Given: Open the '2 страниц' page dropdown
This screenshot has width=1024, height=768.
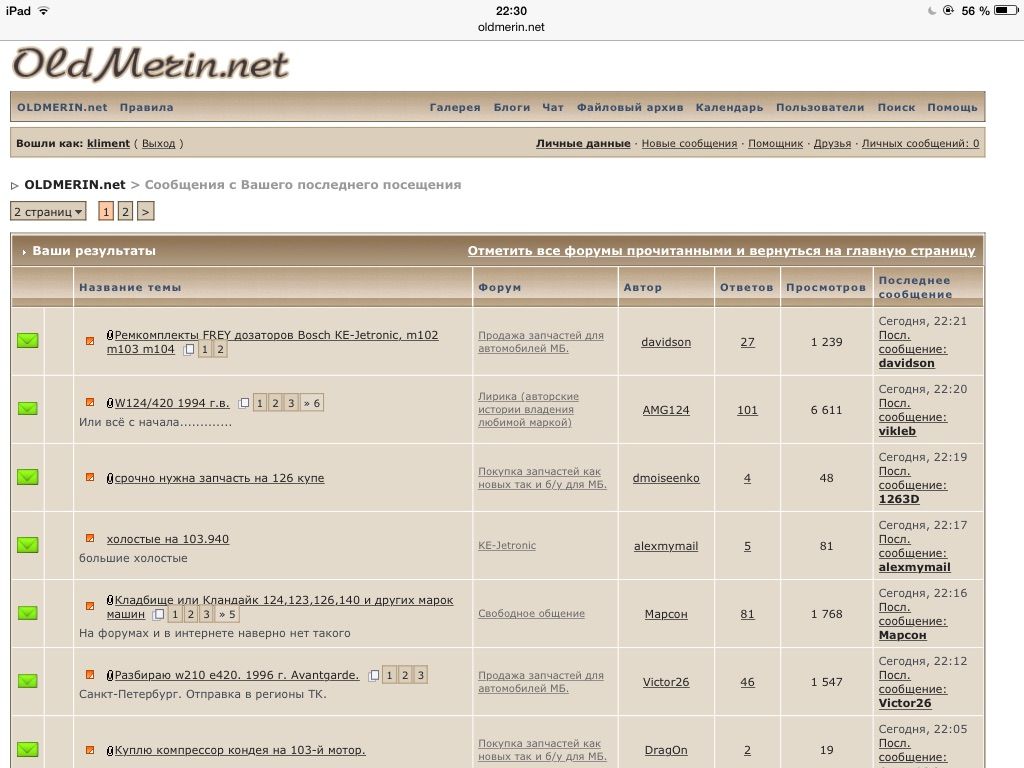Looking at the screenshot, I should pos(48,212).
